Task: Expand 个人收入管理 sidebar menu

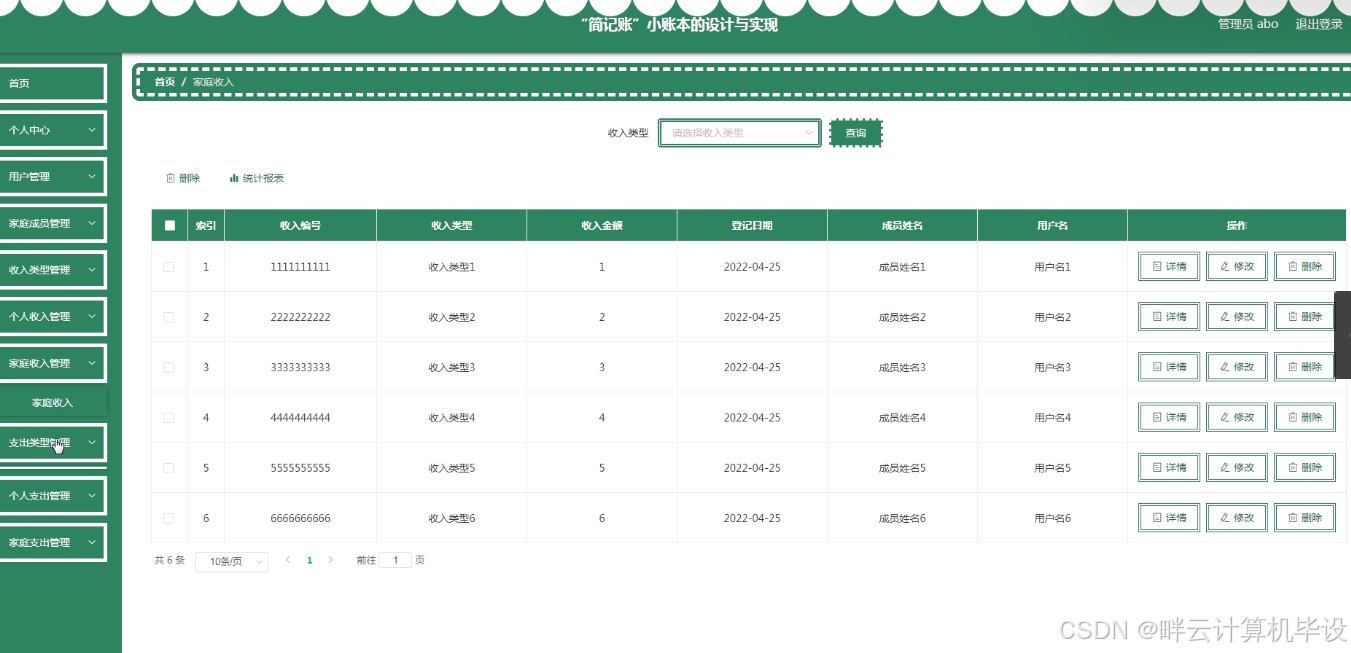Action: tap(53, 317)
